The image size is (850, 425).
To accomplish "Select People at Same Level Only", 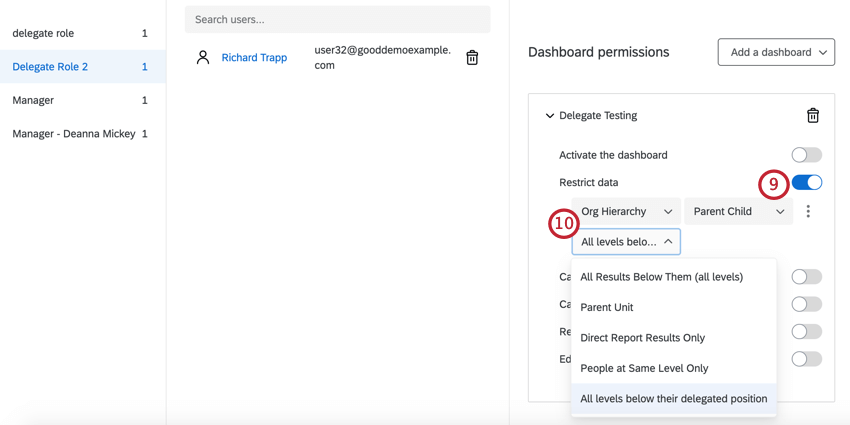I will point(644,368).
